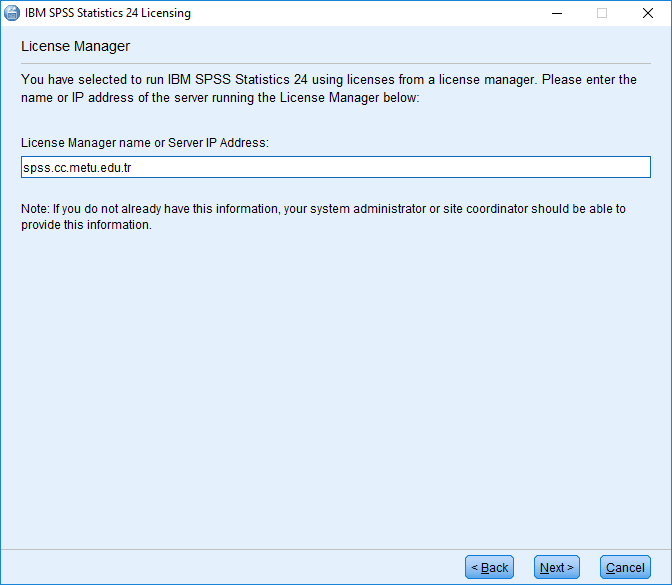Click the 'License Manager' page heading
Screen dimensions: 672x585
75,46
